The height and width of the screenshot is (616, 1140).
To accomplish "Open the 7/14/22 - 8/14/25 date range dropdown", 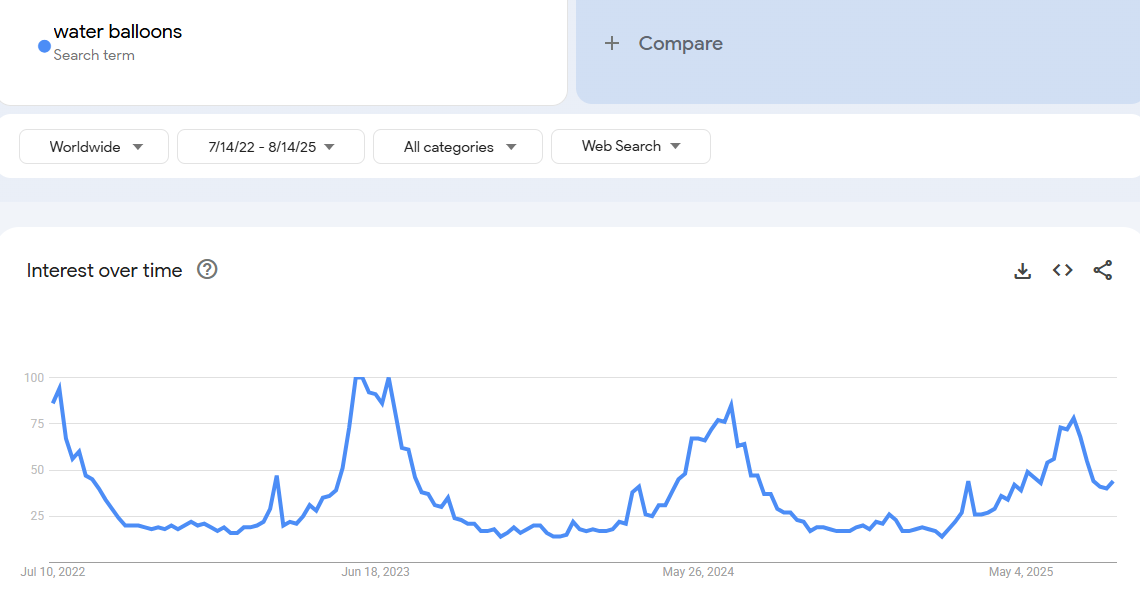I will [x=270, y=146].
